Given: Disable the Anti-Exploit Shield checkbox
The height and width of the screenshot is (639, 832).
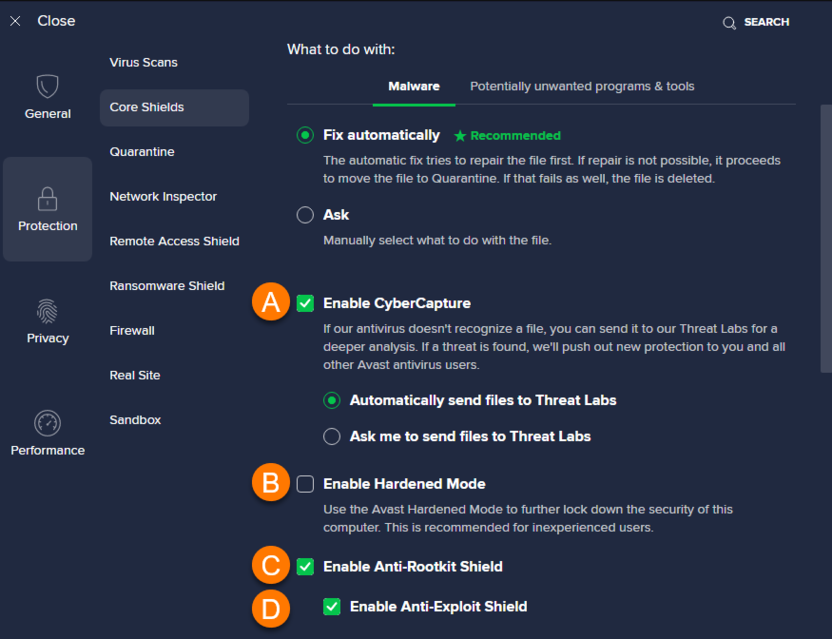Looking at the screenshot, I should point(331,606).
